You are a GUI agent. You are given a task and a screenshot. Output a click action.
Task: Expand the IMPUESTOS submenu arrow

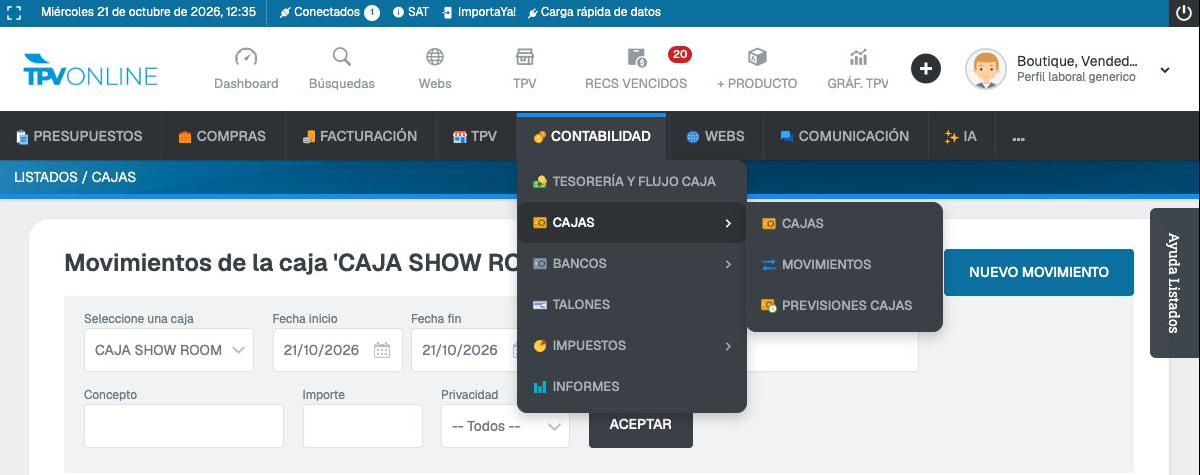(728, 346)
